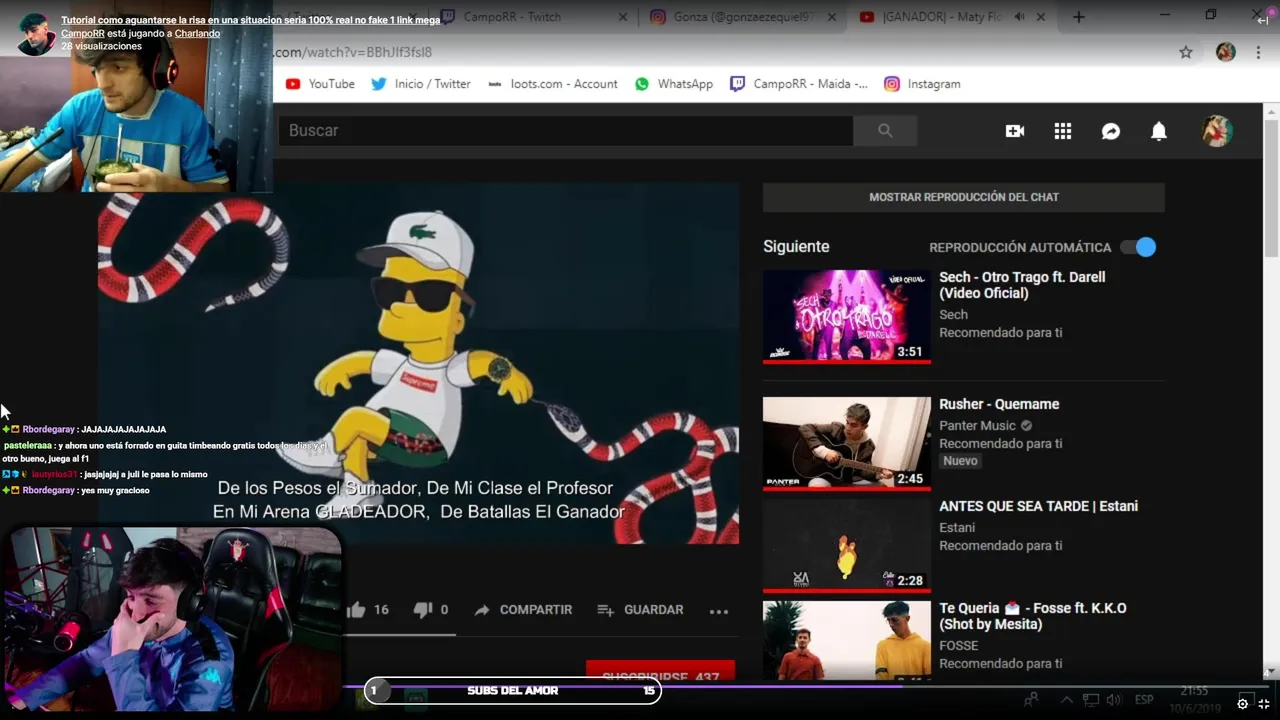Image resolution: width=1280 pixels, height=720 pixels.
Task: Open Te Queria - Fosse ft. K.K.O title
Action: coord(1033,616)
